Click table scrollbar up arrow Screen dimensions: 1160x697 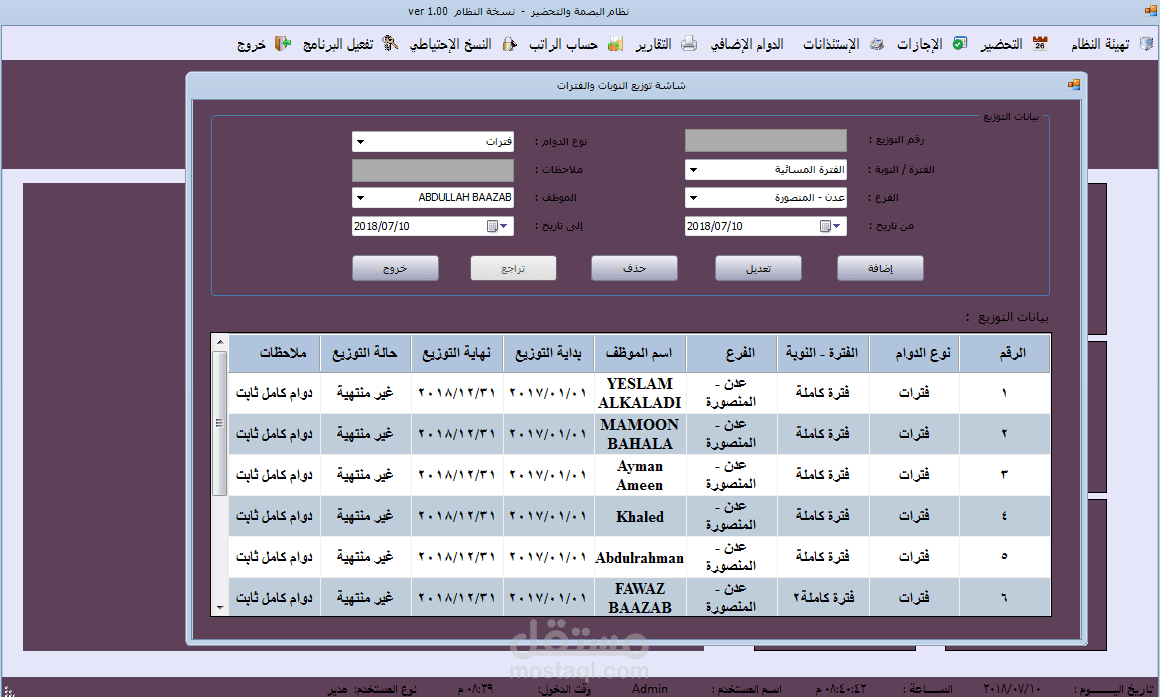tap(220, 342)
